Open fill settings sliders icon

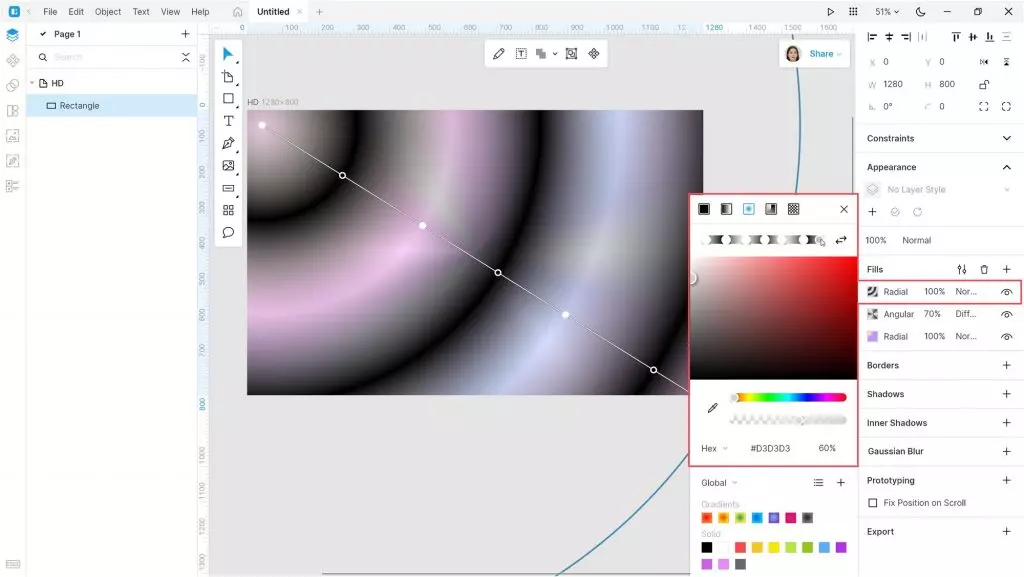click(x=962, y=269)
